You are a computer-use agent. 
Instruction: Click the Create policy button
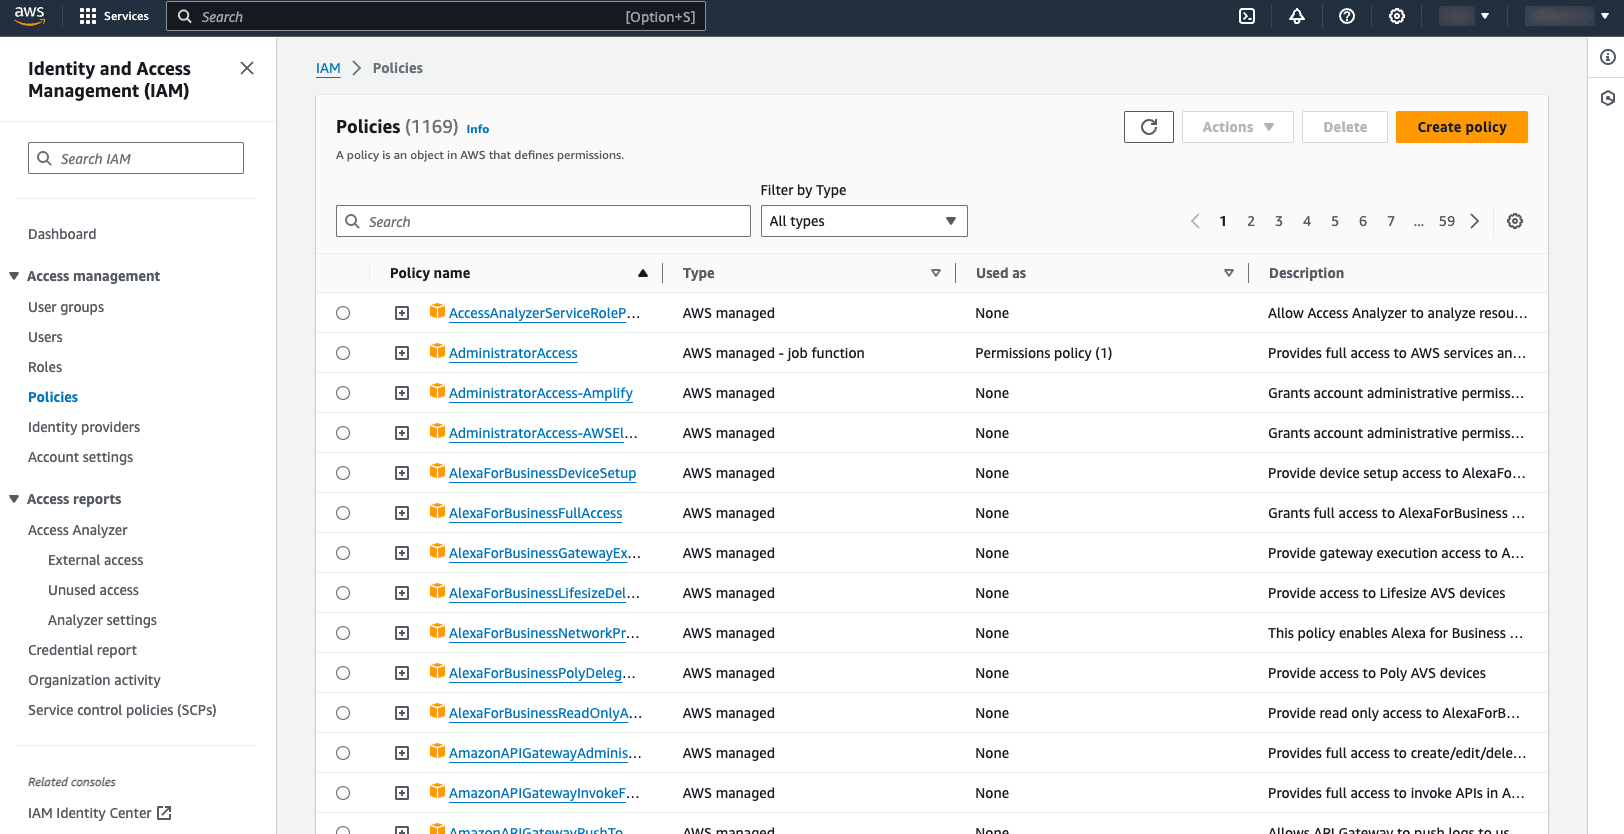1462,127
